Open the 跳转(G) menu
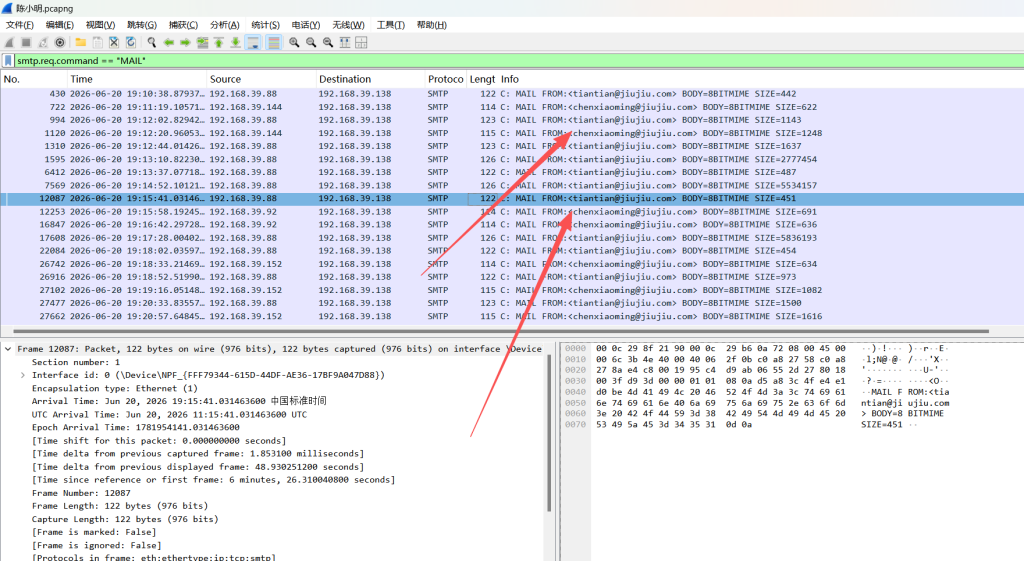This screenshot has height=561, width=1024. [x=142, y=25]
